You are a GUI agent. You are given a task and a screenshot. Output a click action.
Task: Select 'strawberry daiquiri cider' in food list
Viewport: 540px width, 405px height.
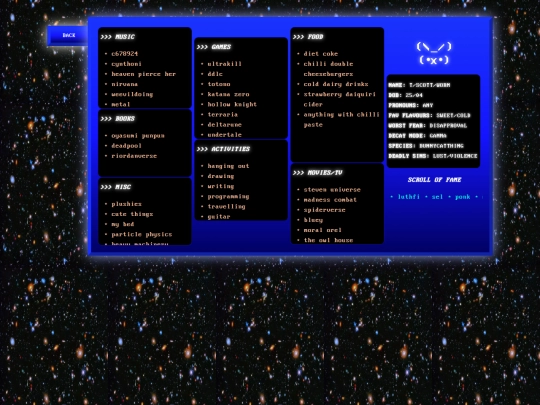pos(340,99)
